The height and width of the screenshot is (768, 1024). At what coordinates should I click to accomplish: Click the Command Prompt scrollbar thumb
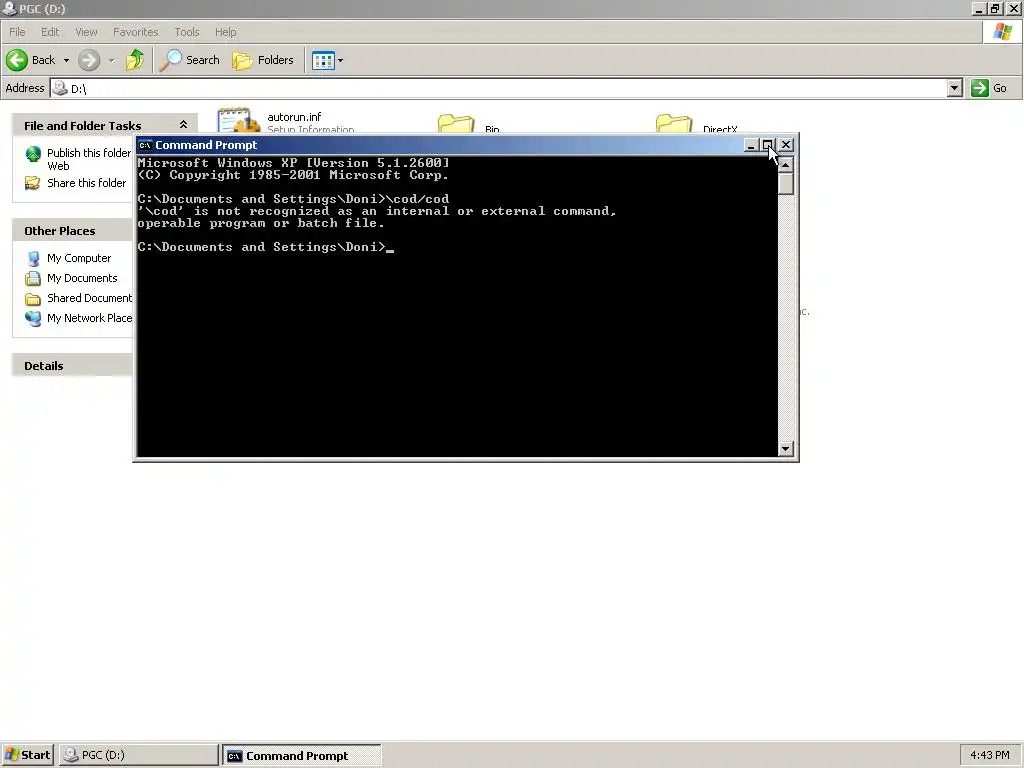(x=786, y=184)
